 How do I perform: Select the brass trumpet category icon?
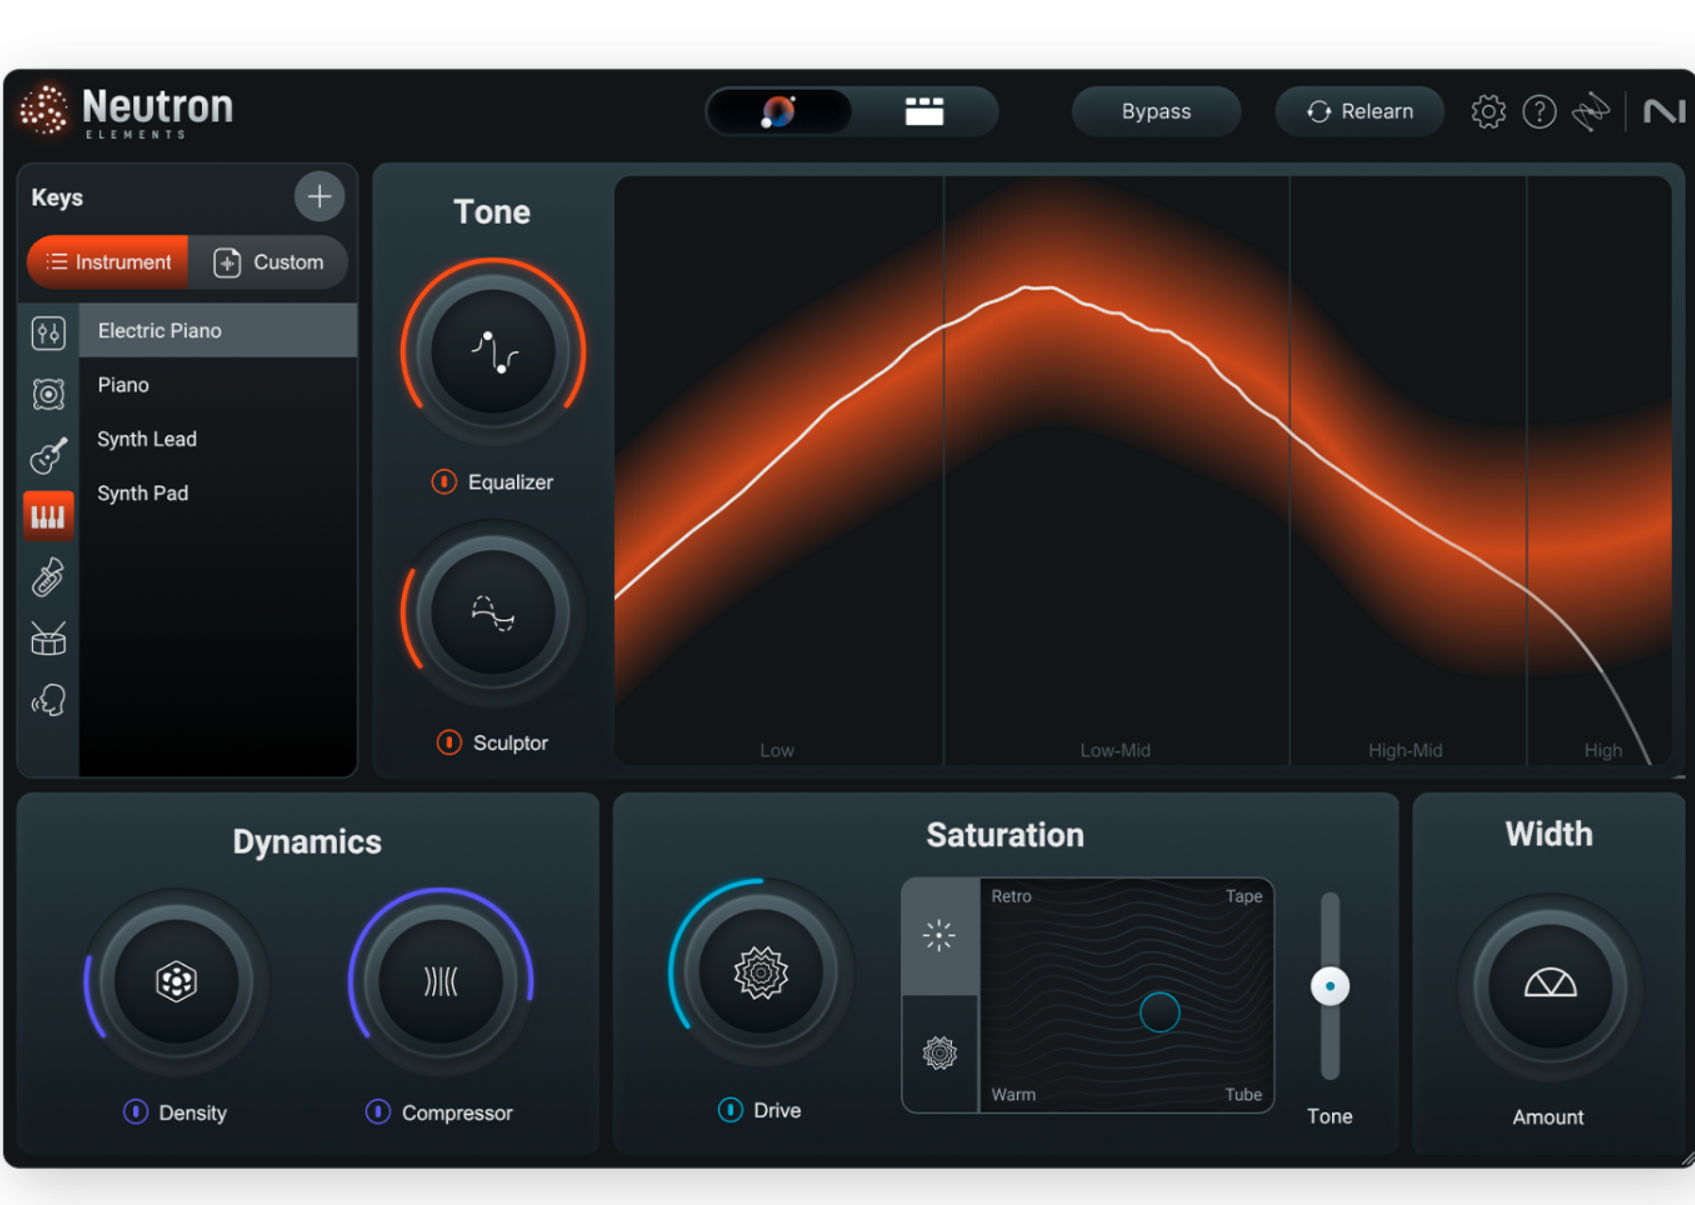[x=48, y=577]
